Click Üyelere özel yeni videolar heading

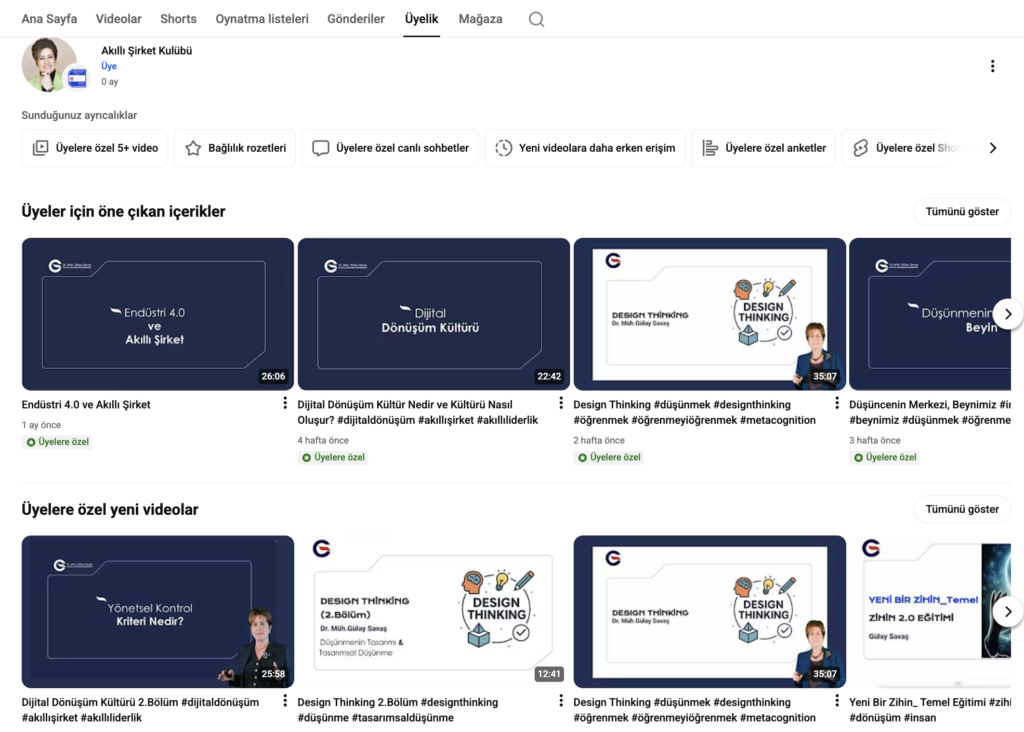[x=110, y=509]
